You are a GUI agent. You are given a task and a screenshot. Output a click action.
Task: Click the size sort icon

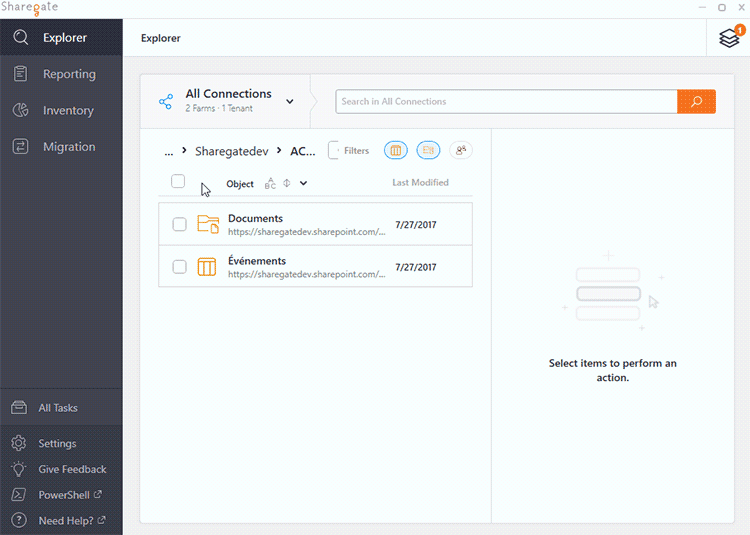tap(287, 183)
